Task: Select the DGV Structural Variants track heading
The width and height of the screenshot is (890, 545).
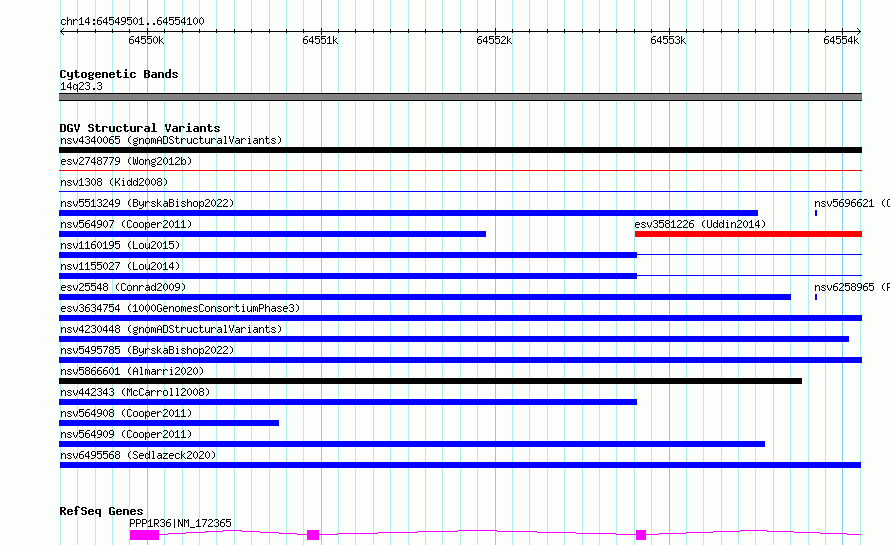Action: pos(140,128)
